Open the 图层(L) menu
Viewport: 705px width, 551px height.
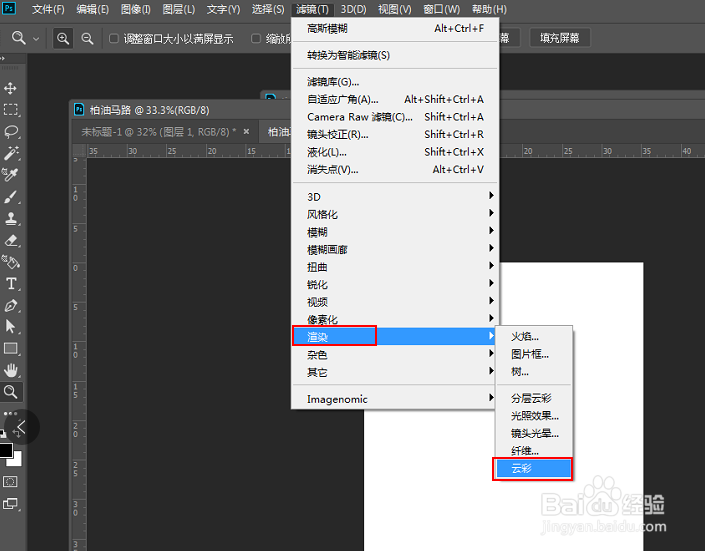click(x=179, y=9)
